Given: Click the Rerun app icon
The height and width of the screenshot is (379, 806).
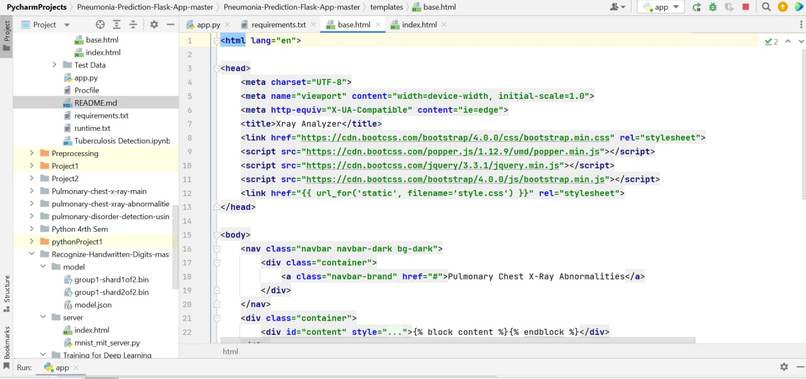Looking at the screenshot, I should coord(697,7).
